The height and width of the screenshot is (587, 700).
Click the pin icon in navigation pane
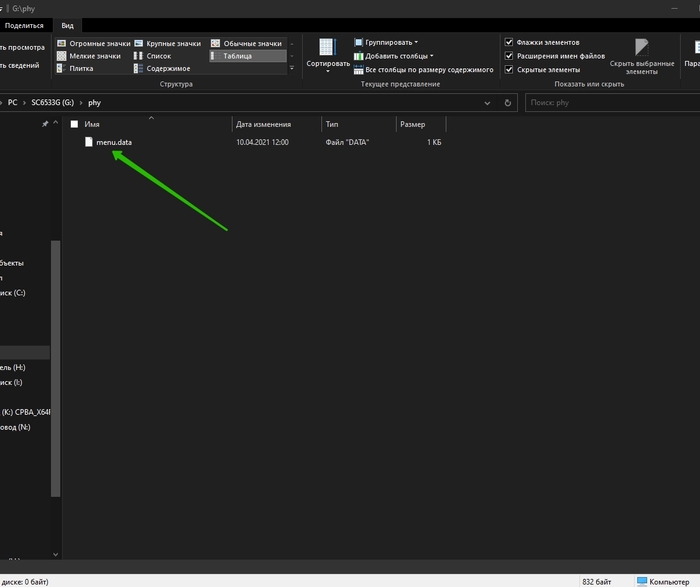coord(45,124)
